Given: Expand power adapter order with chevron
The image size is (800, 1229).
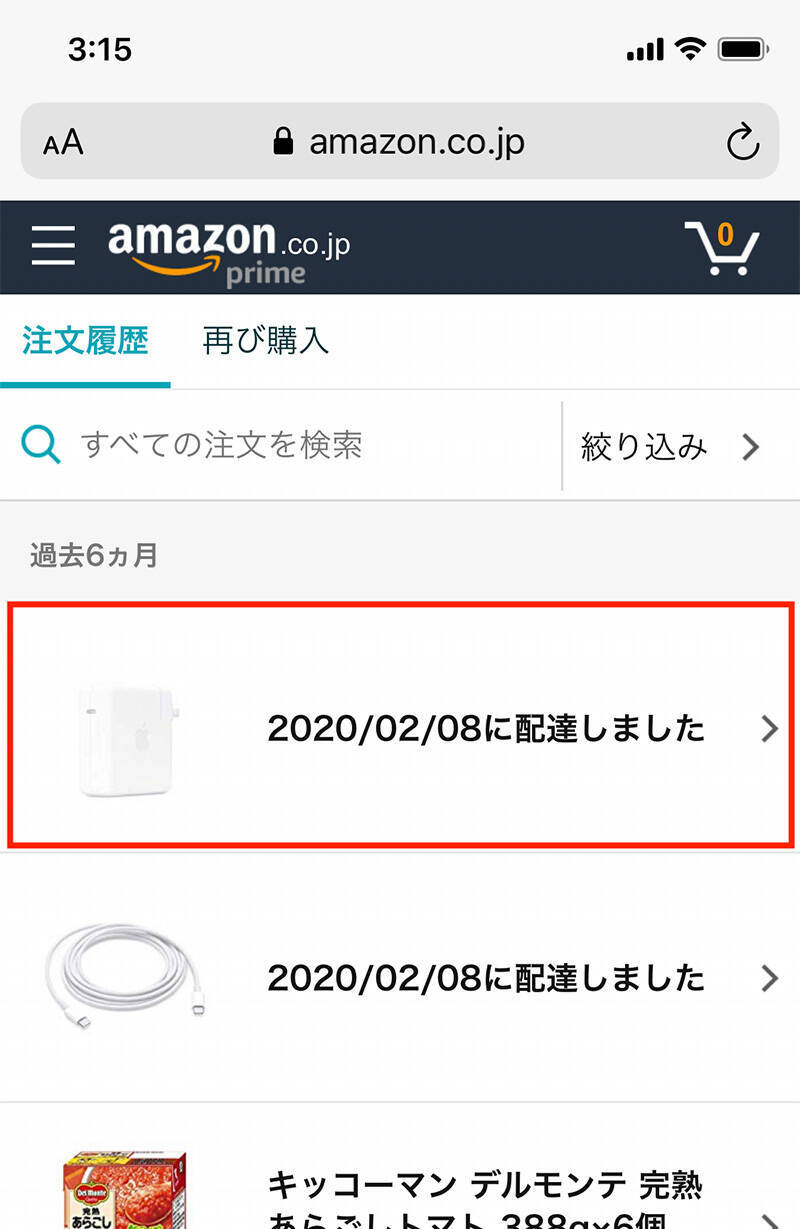Looking at the screenshot, I should [x=769, y=729].
